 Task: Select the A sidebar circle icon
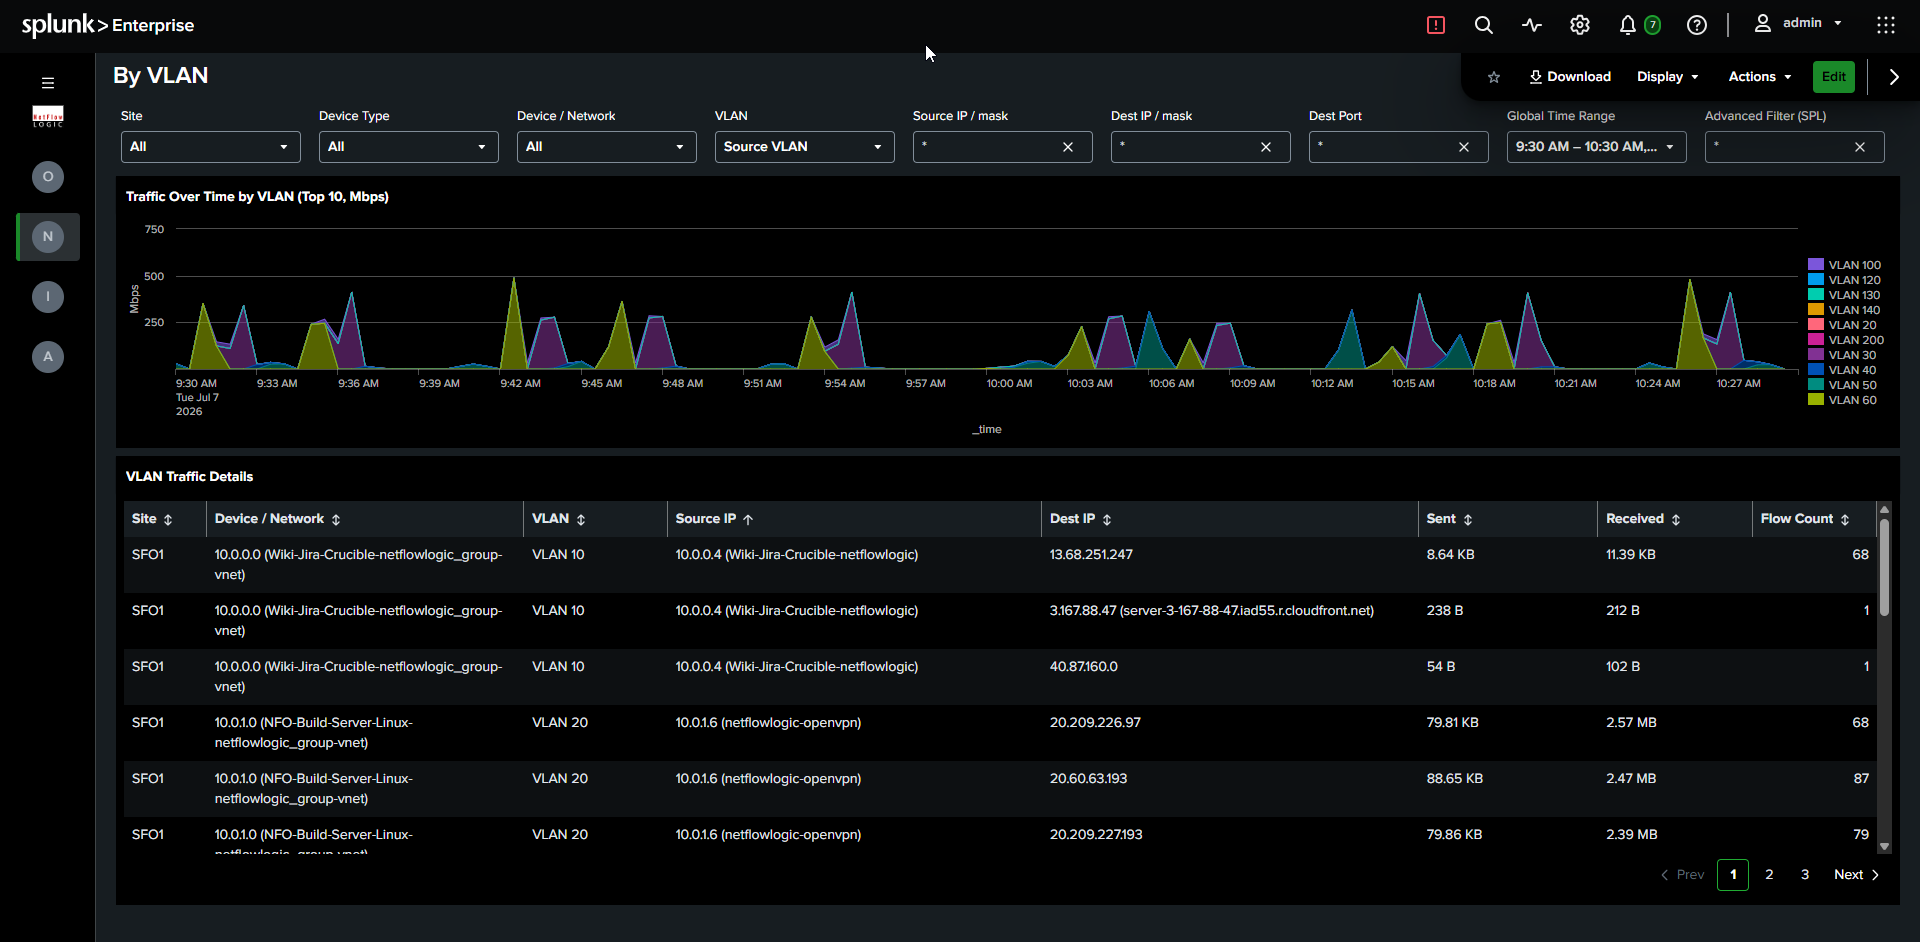coord(48,357)
